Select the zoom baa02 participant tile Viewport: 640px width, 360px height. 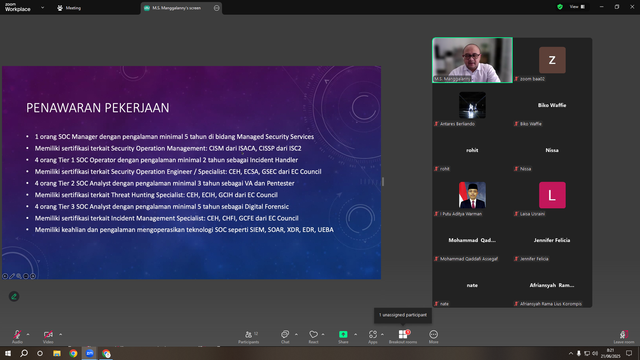click(552, 60)
